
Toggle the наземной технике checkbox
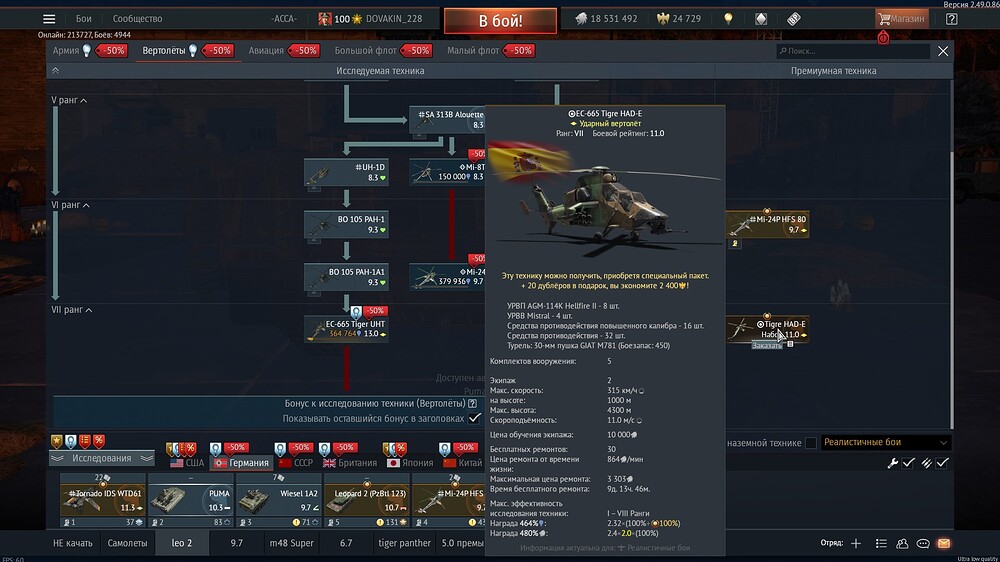[x=810, y=443]
